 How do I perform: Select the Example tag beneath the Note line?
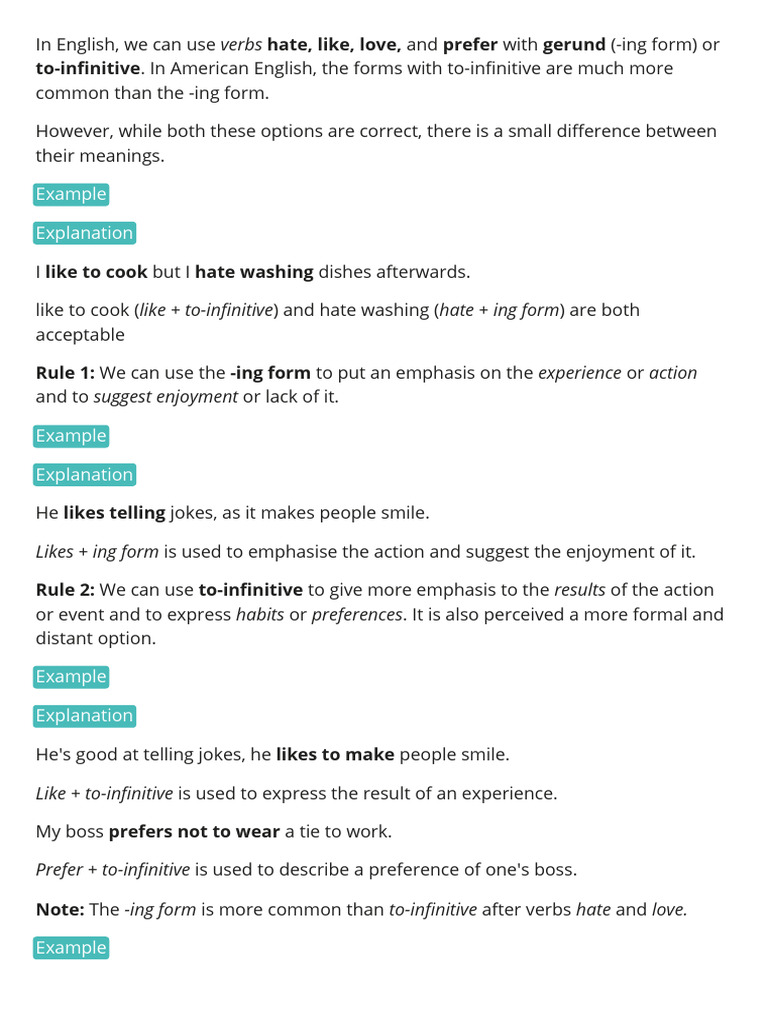coord(70,948)
